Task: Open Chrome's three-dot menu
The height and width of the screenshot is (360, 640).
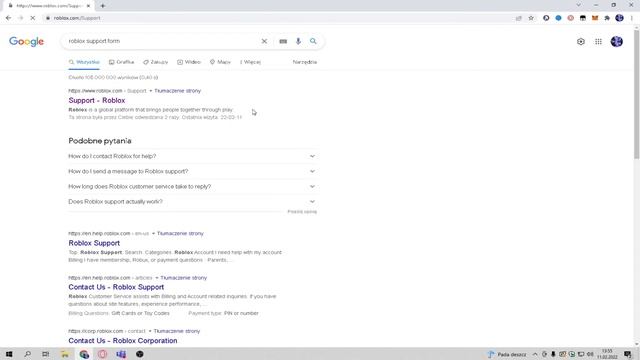Action: coord(632,18)
